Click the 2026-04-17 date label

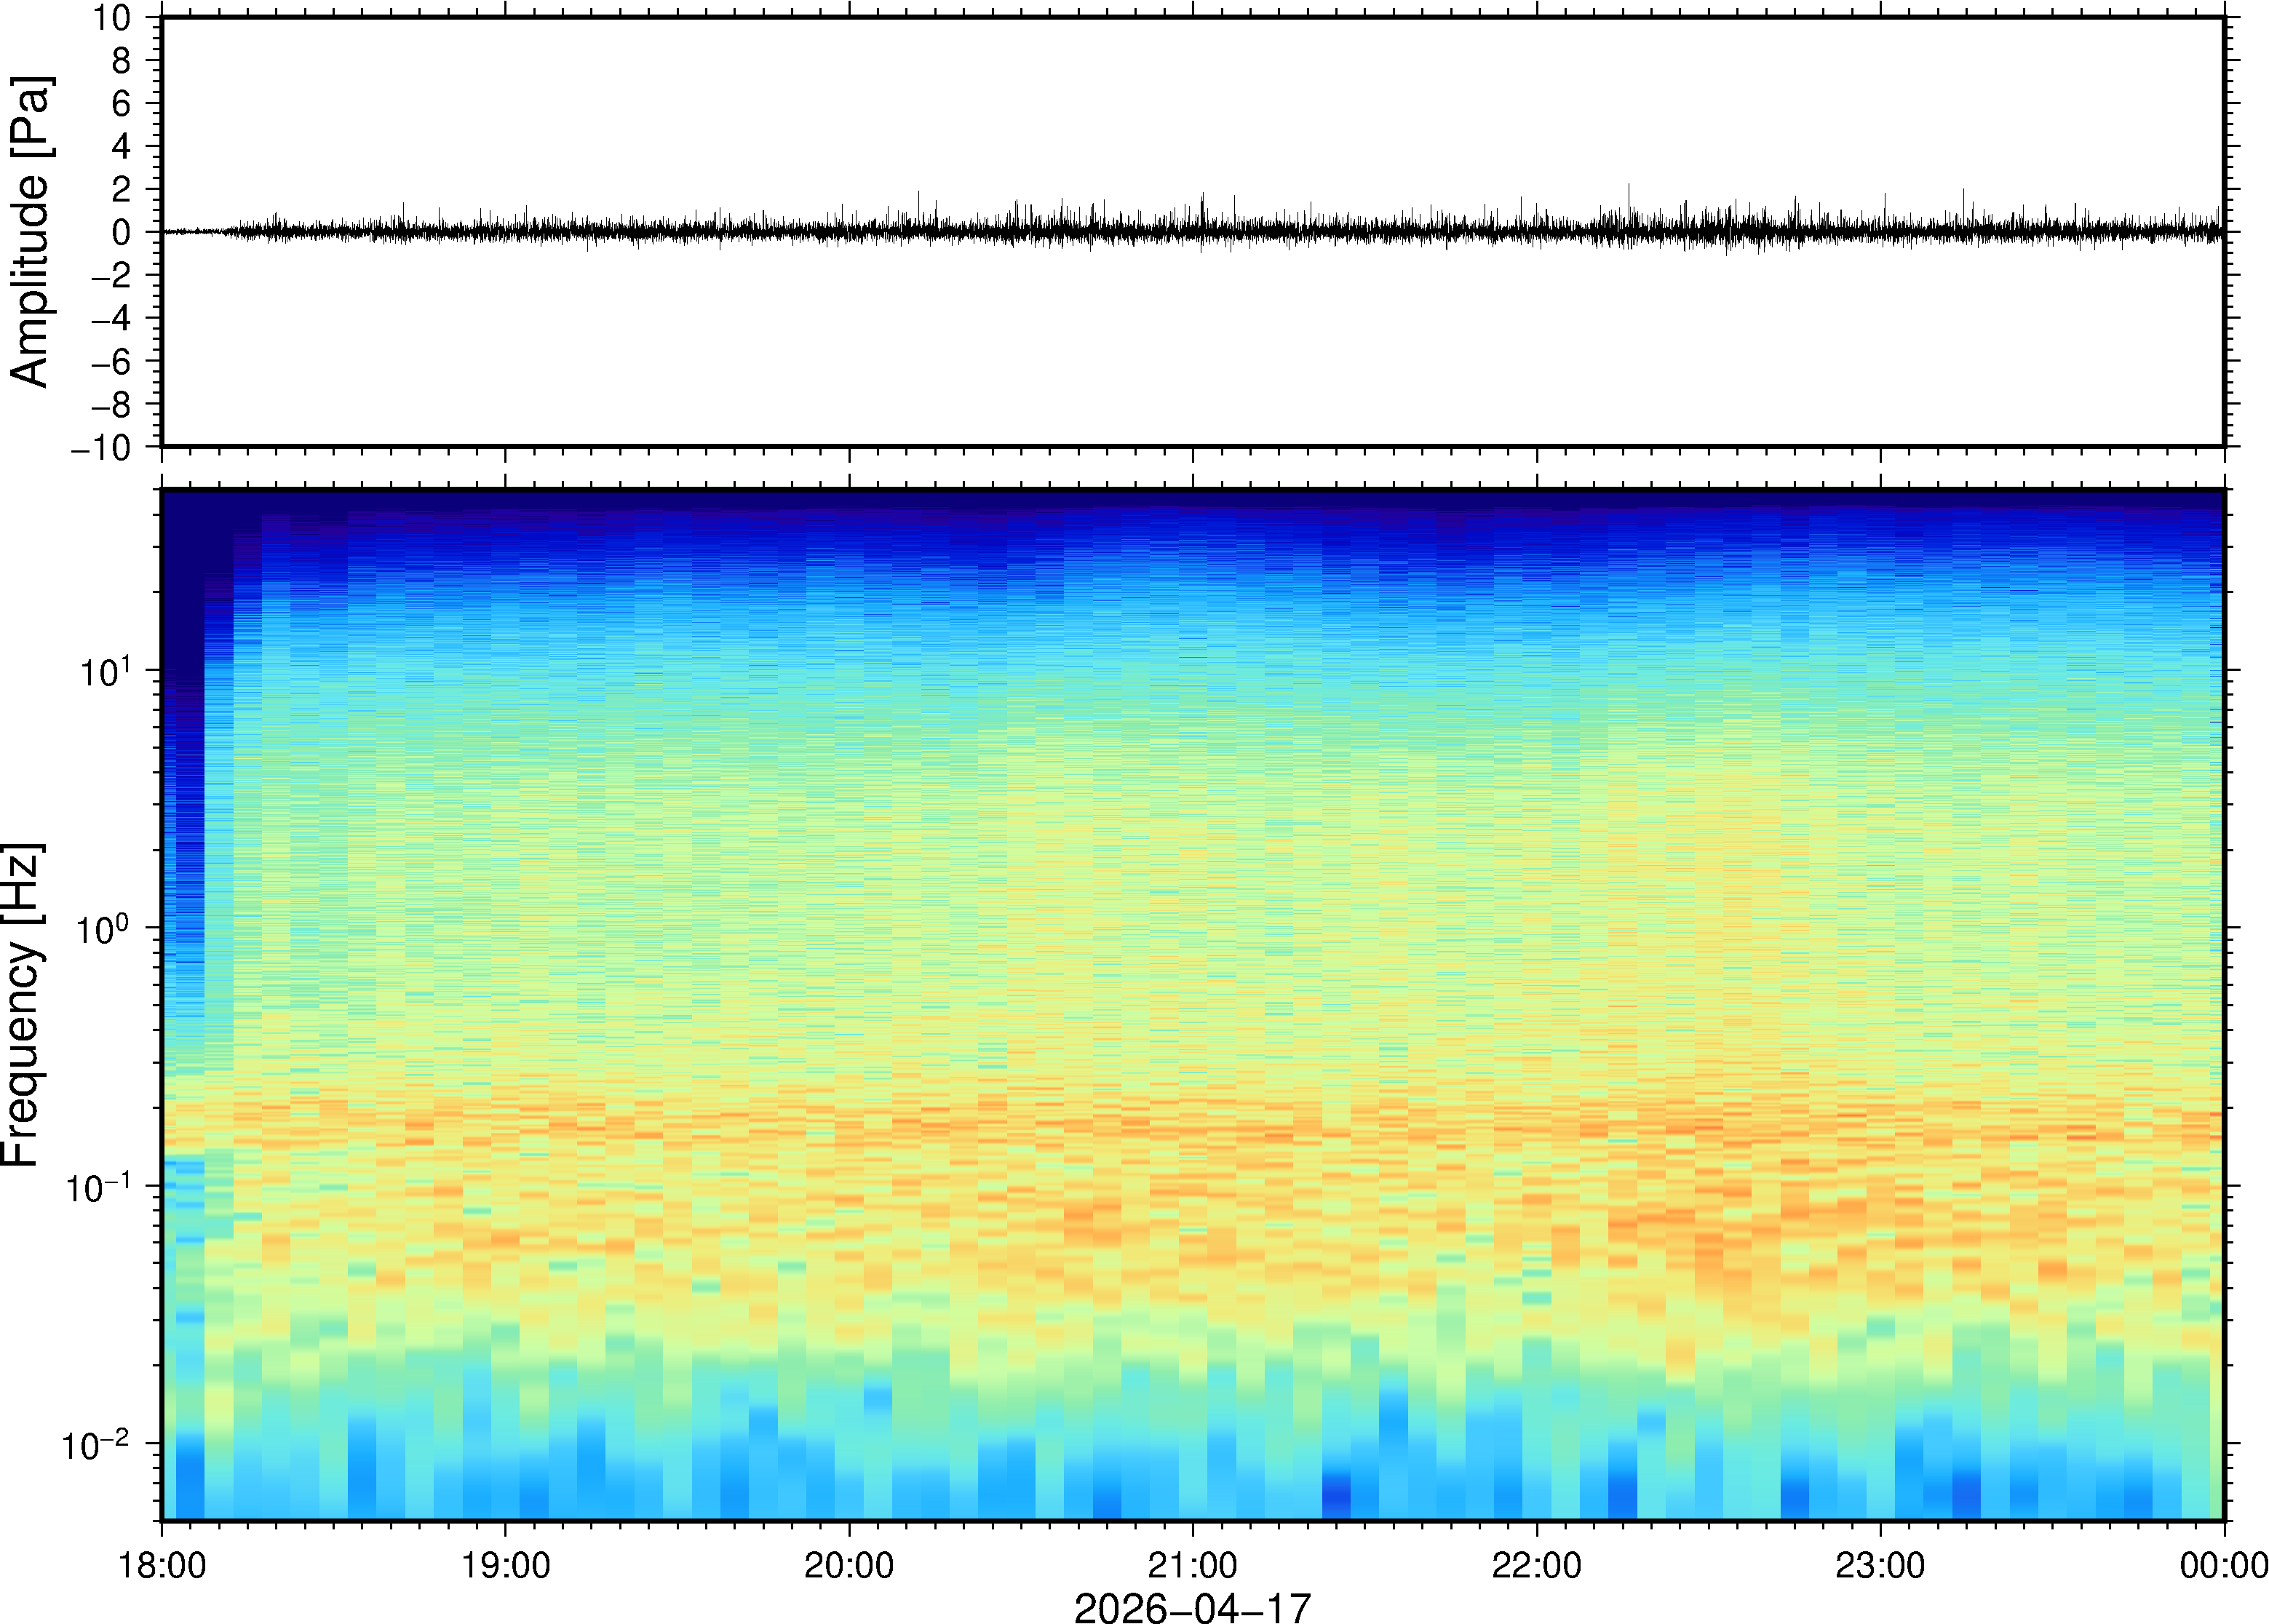coord(1192,1607)
